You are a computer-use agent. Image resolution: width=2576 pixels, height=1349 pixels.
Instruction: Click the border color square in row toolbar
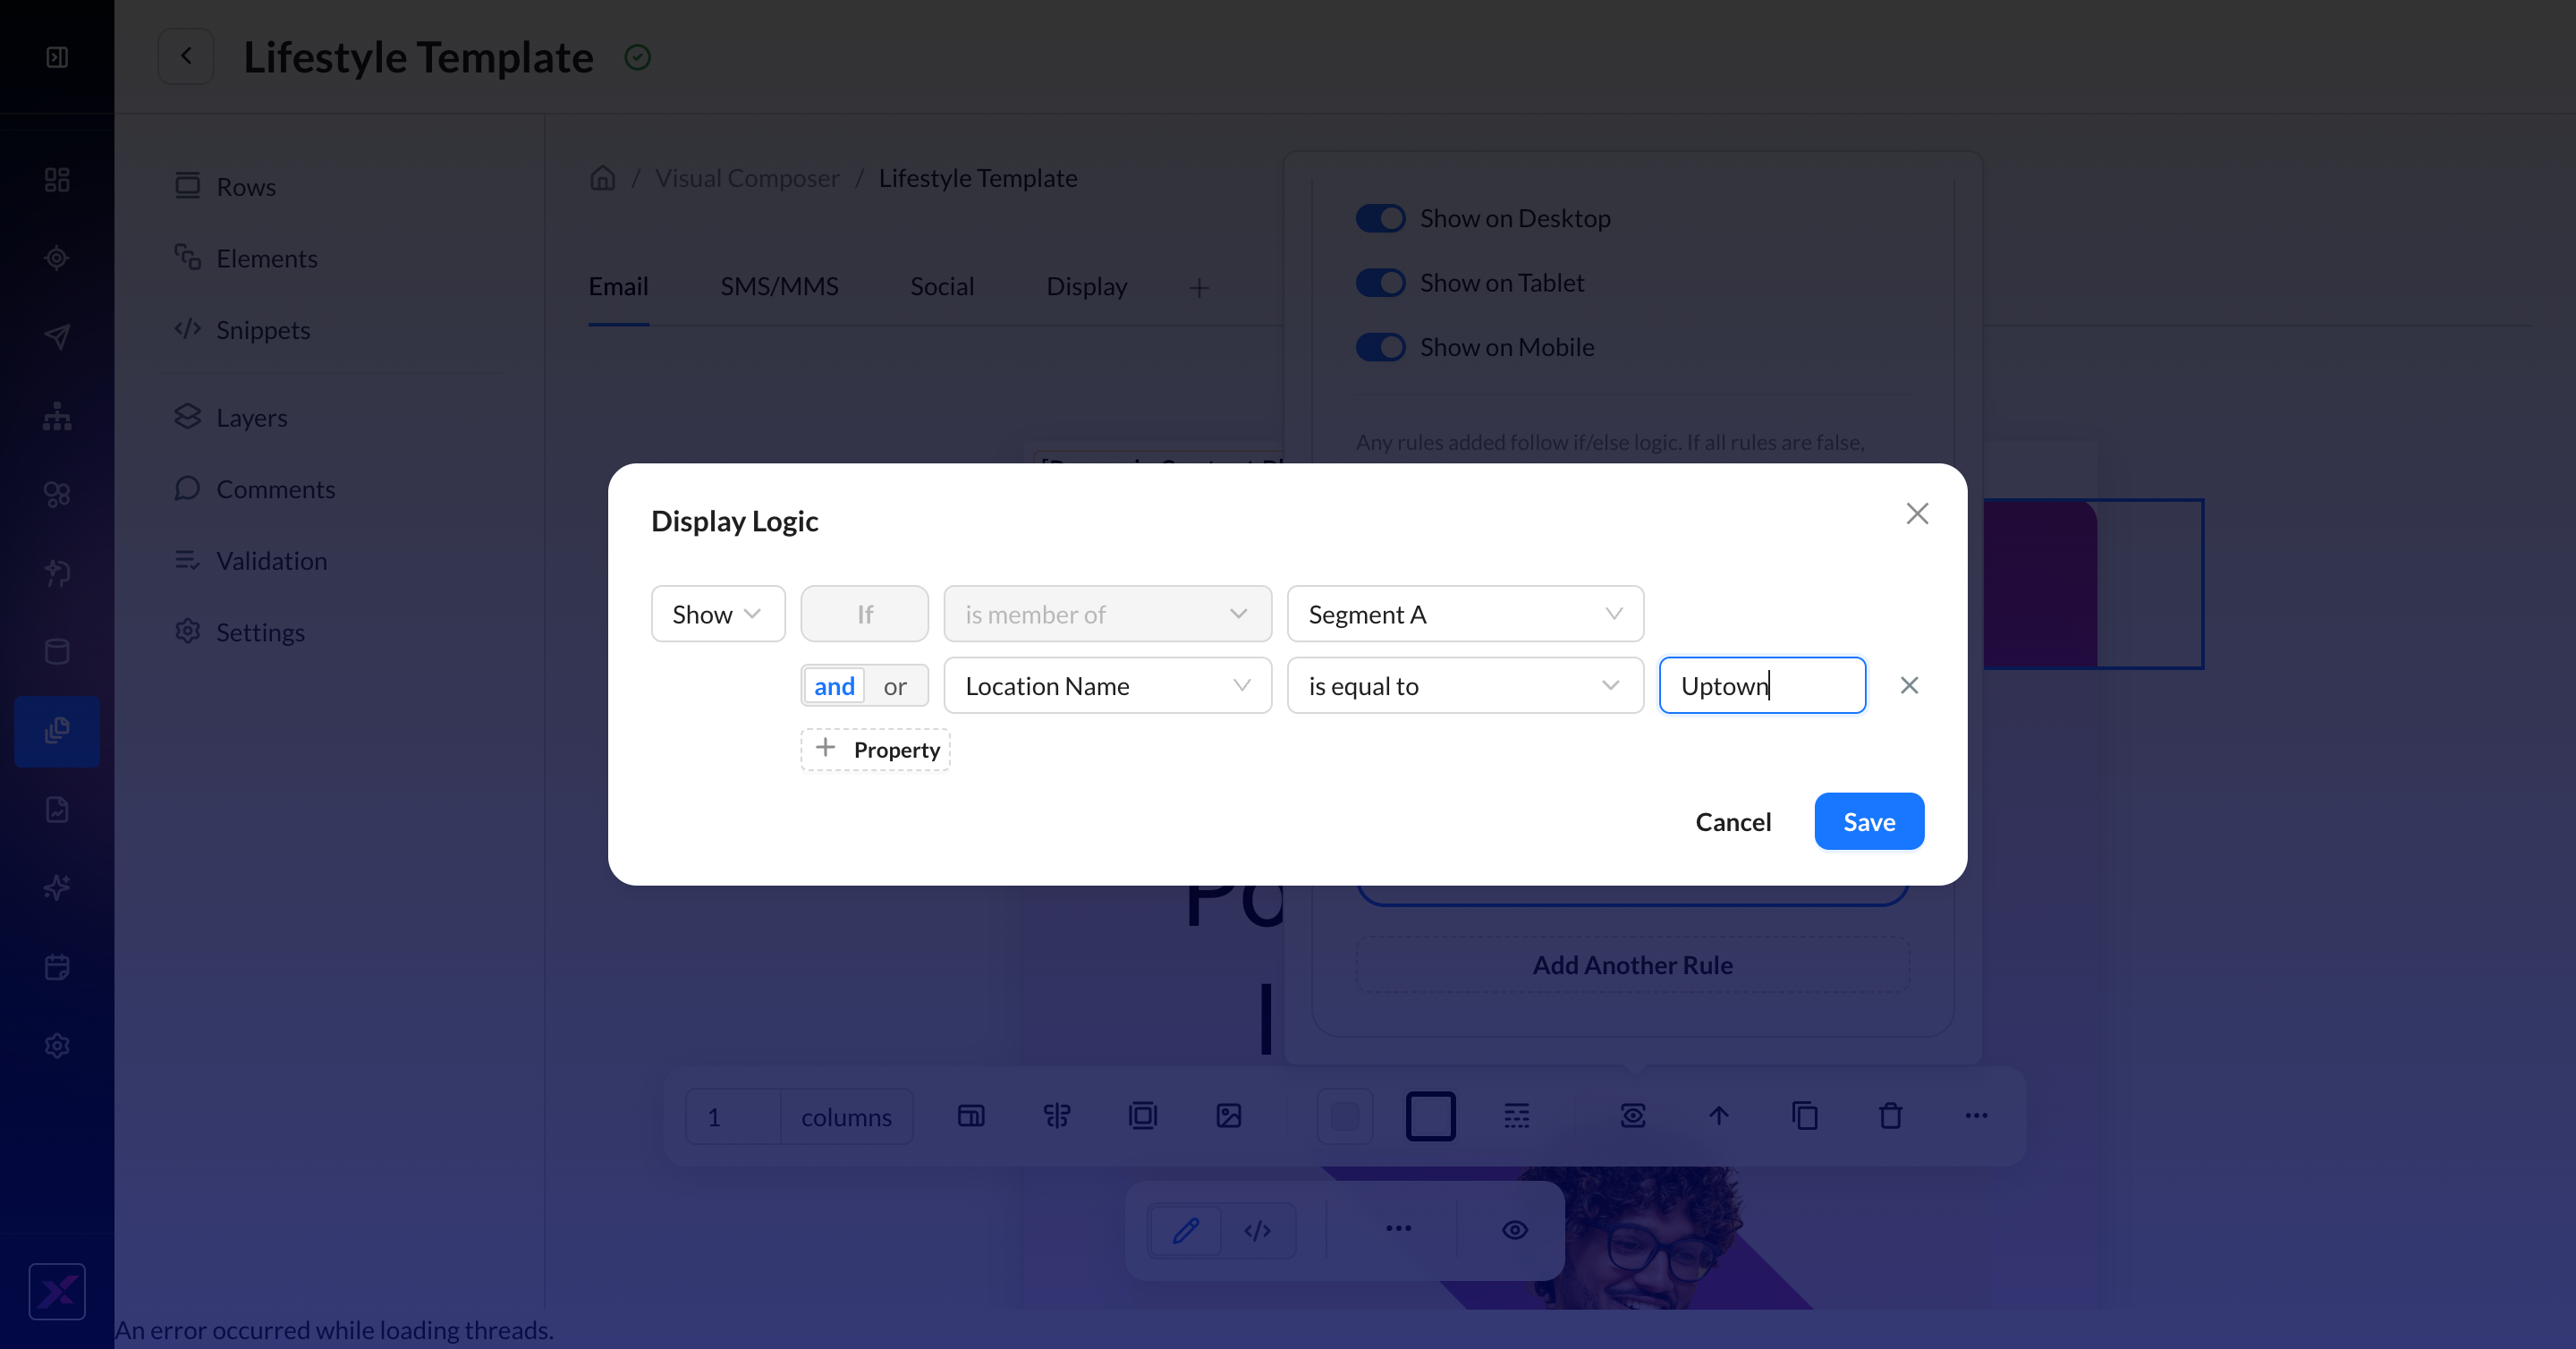(x=1431, y=1116)
